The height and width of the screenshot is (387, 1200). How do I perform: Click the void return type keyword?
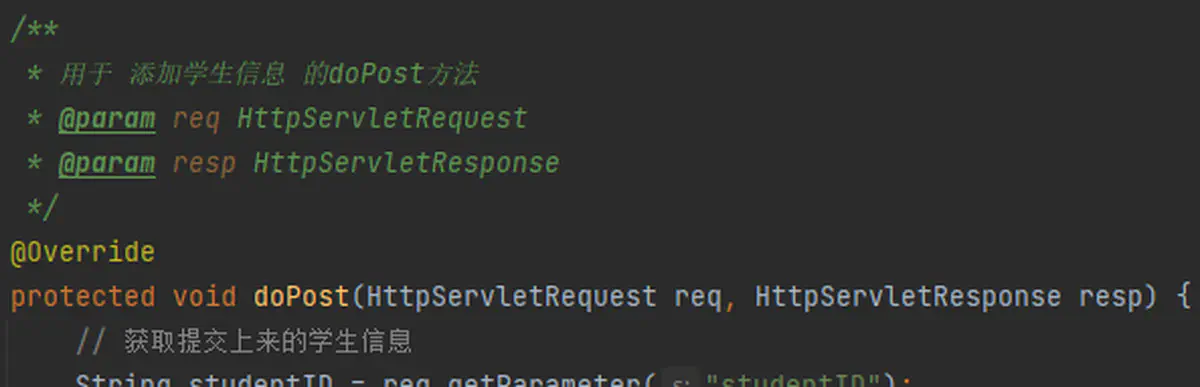coord(205,297)
